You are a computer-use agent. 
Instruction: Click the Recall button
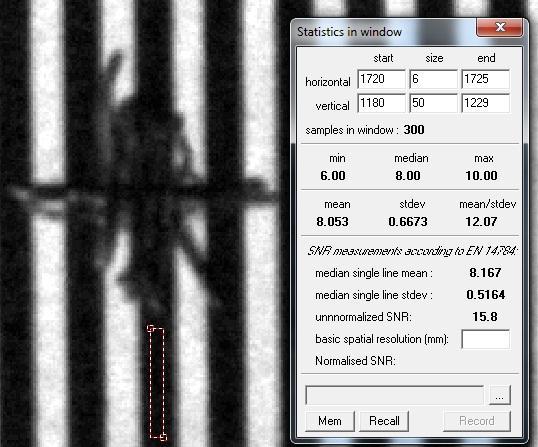[384, 421]
